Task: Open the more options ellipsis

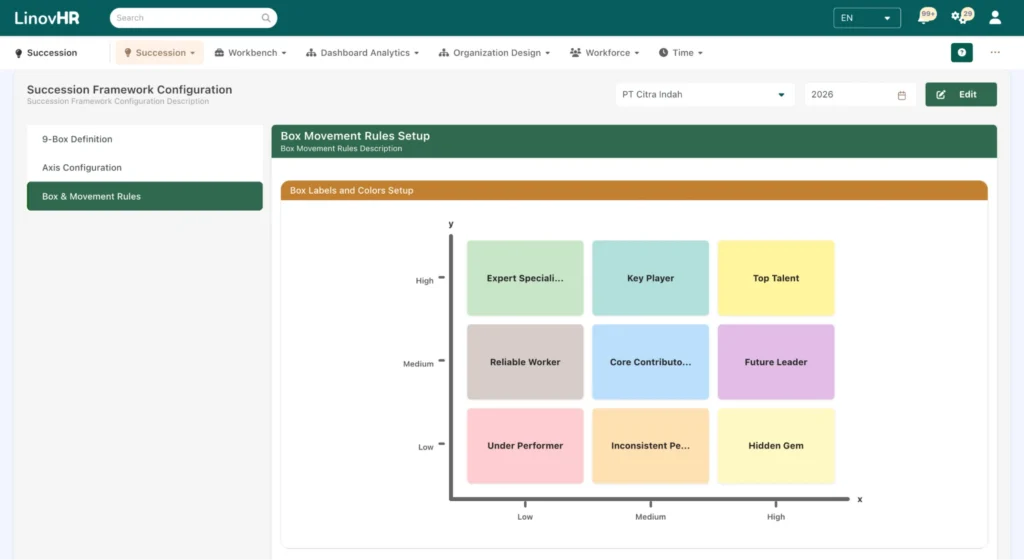Action: click(x=995, y=52)
